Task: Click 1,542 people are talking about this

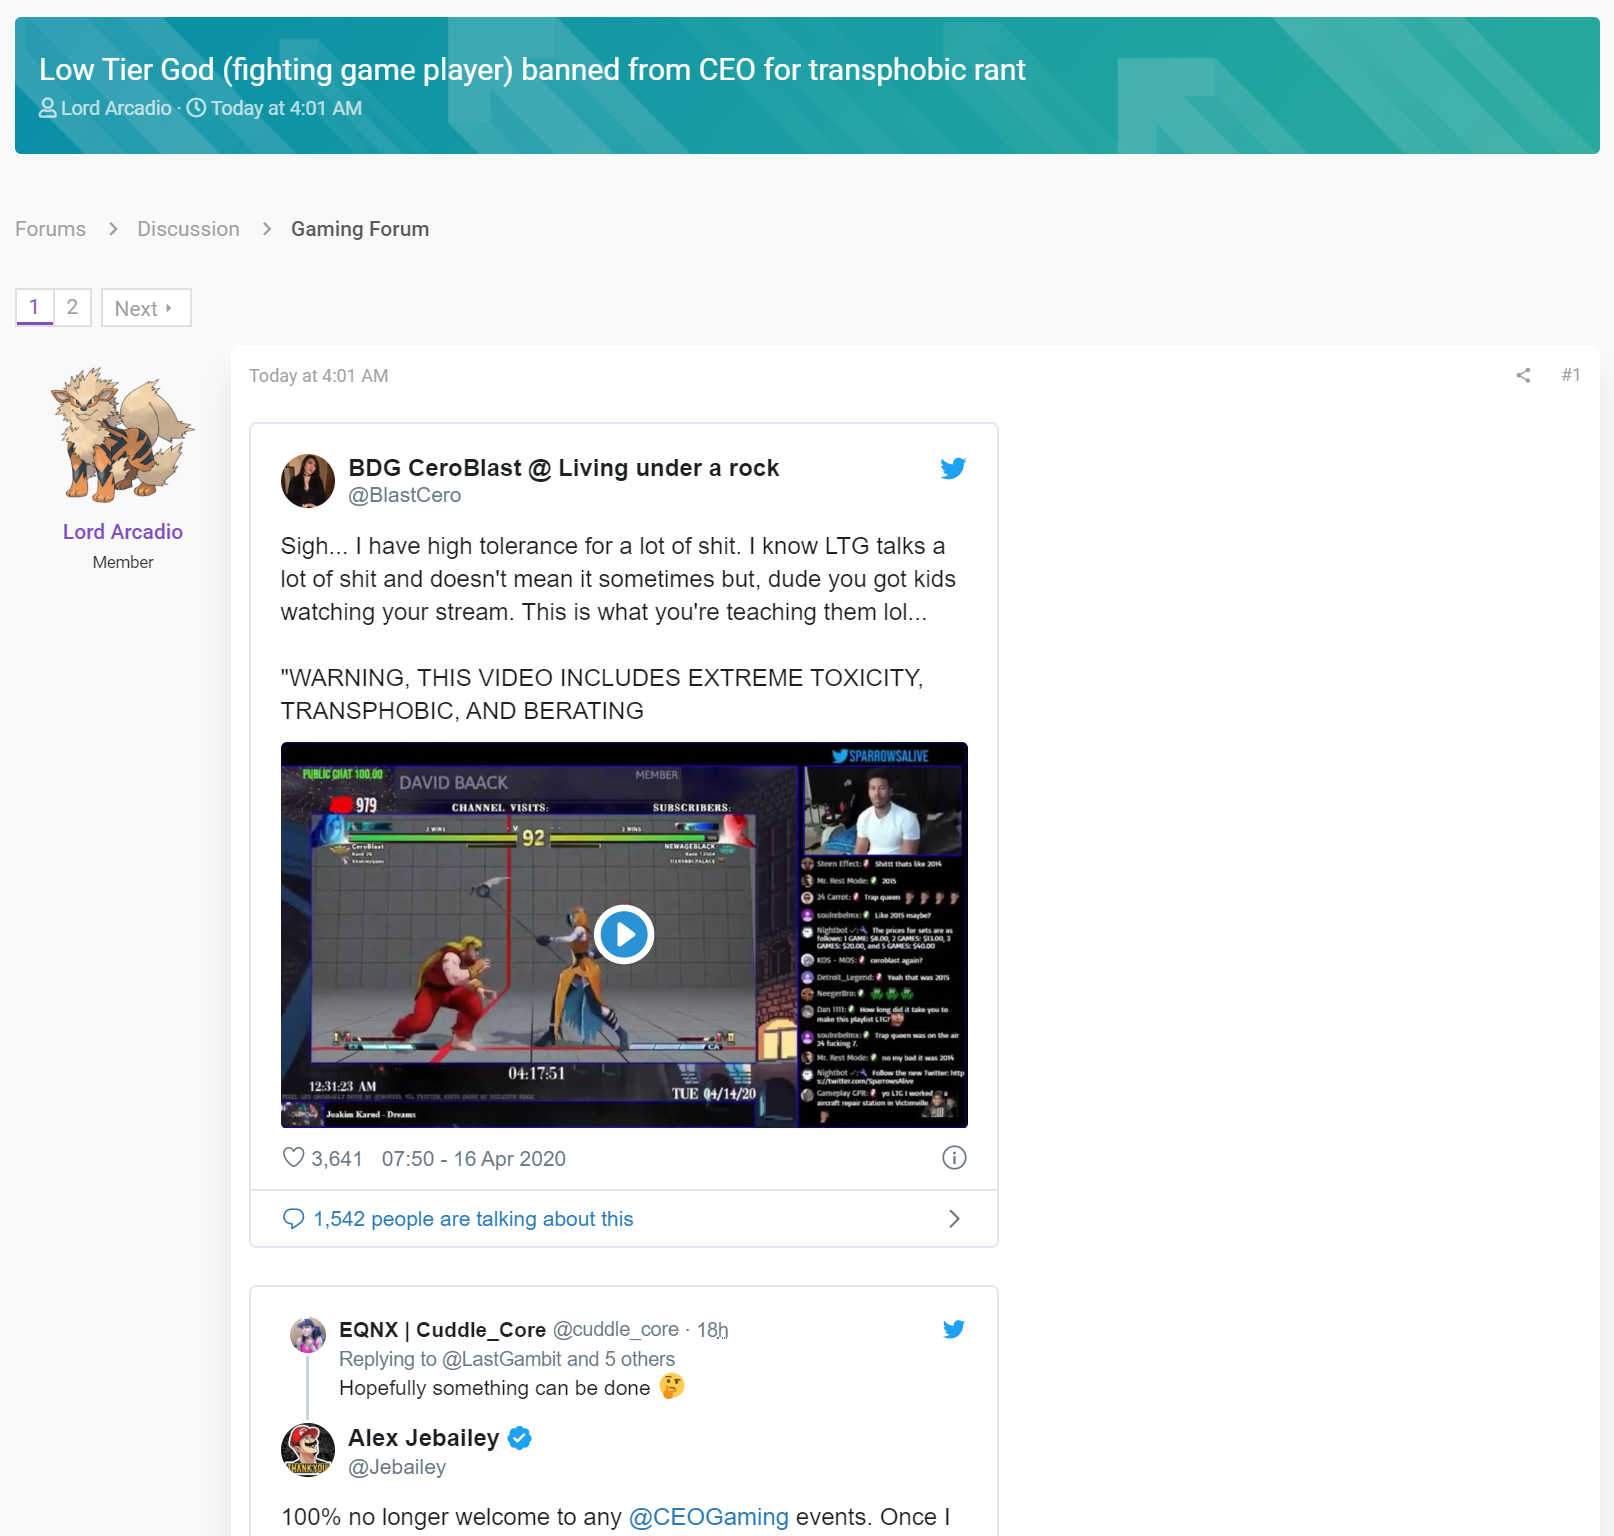Action: 473,1219
